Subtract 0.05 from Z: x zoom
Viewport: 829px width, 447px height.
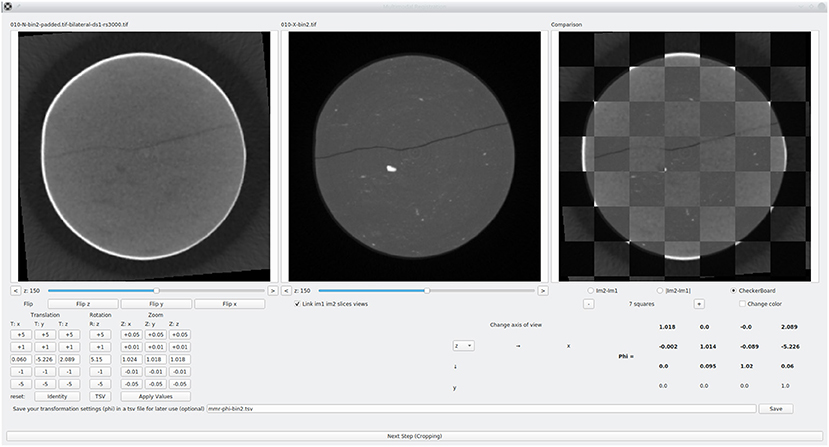pyautogui.click(x=132, y=384)
